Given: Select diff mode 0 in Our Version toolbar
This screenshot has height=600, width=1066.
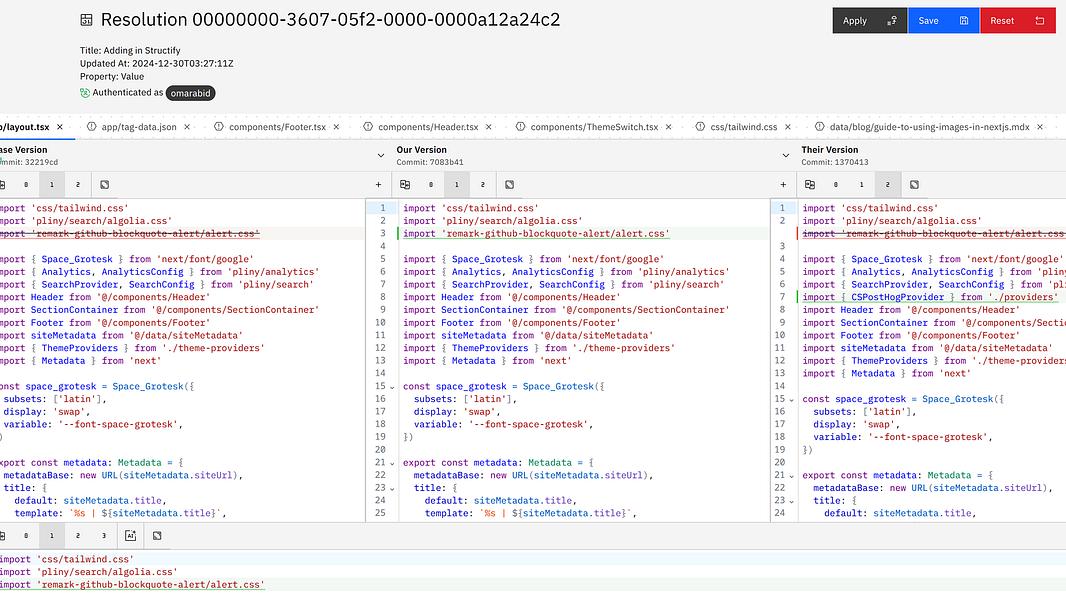Looking at the screenshot, I should pos(431,185).
